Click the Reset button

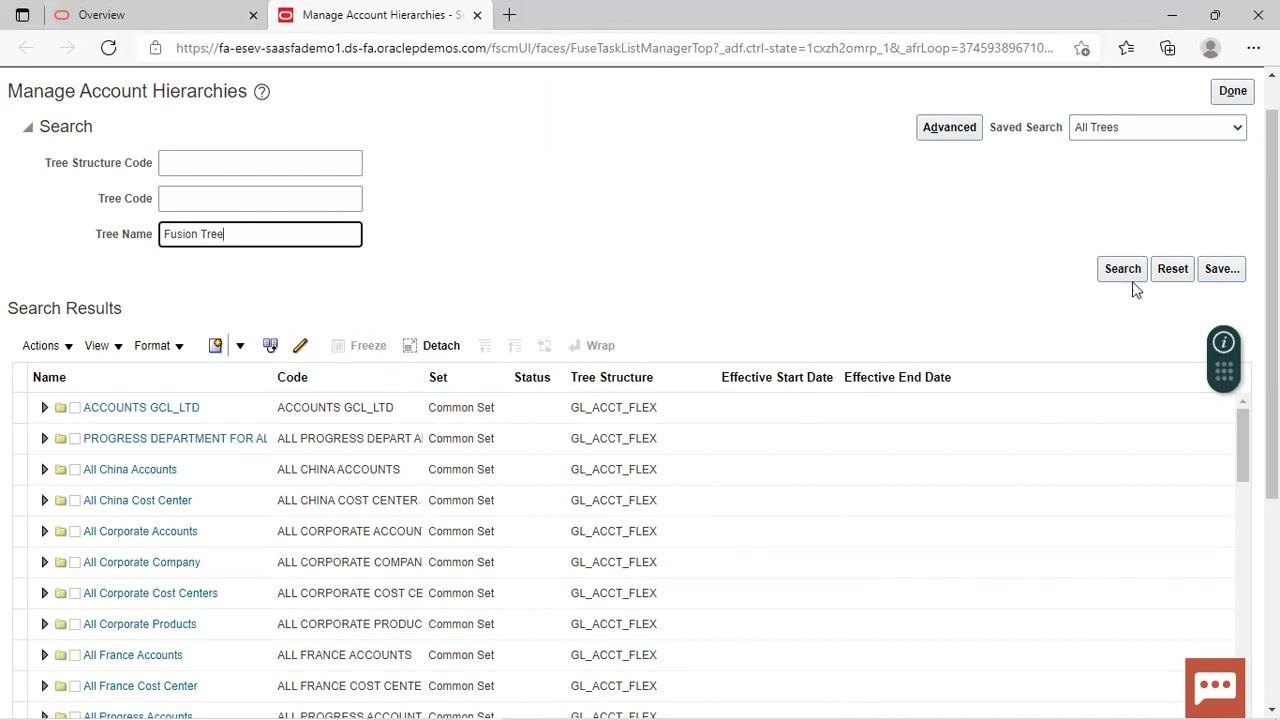[x=1173, y=269]
